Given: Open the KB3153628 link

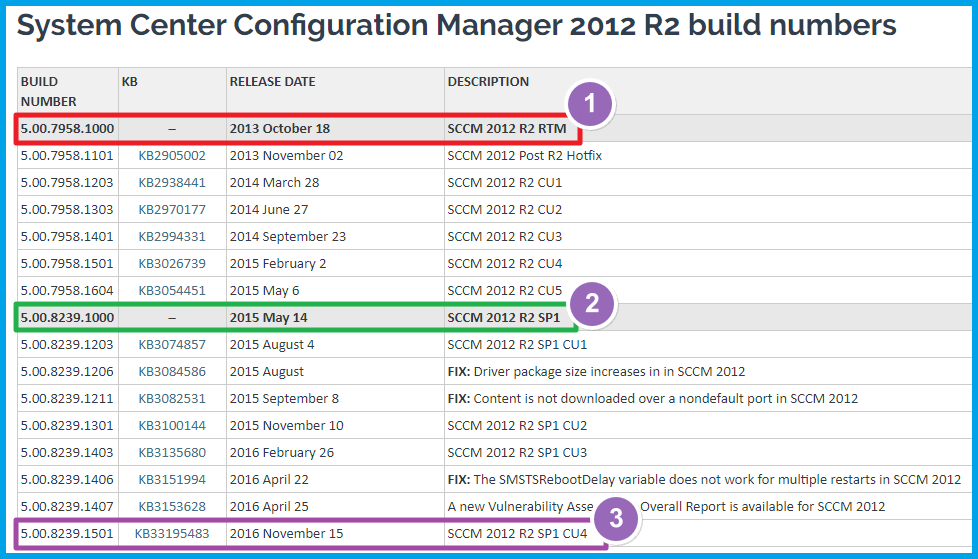Looking at the screenshot, I should [172, 507].
